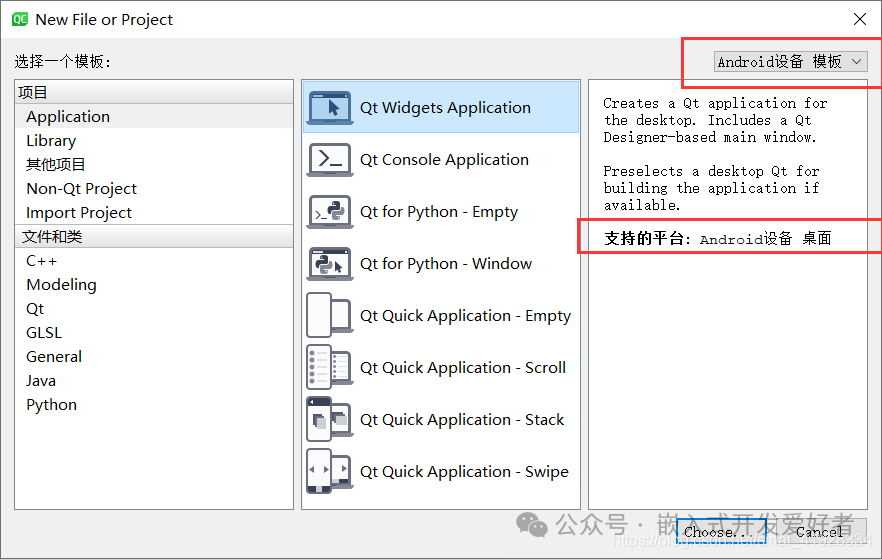Click the Qt for Python Empty icon

330,212
